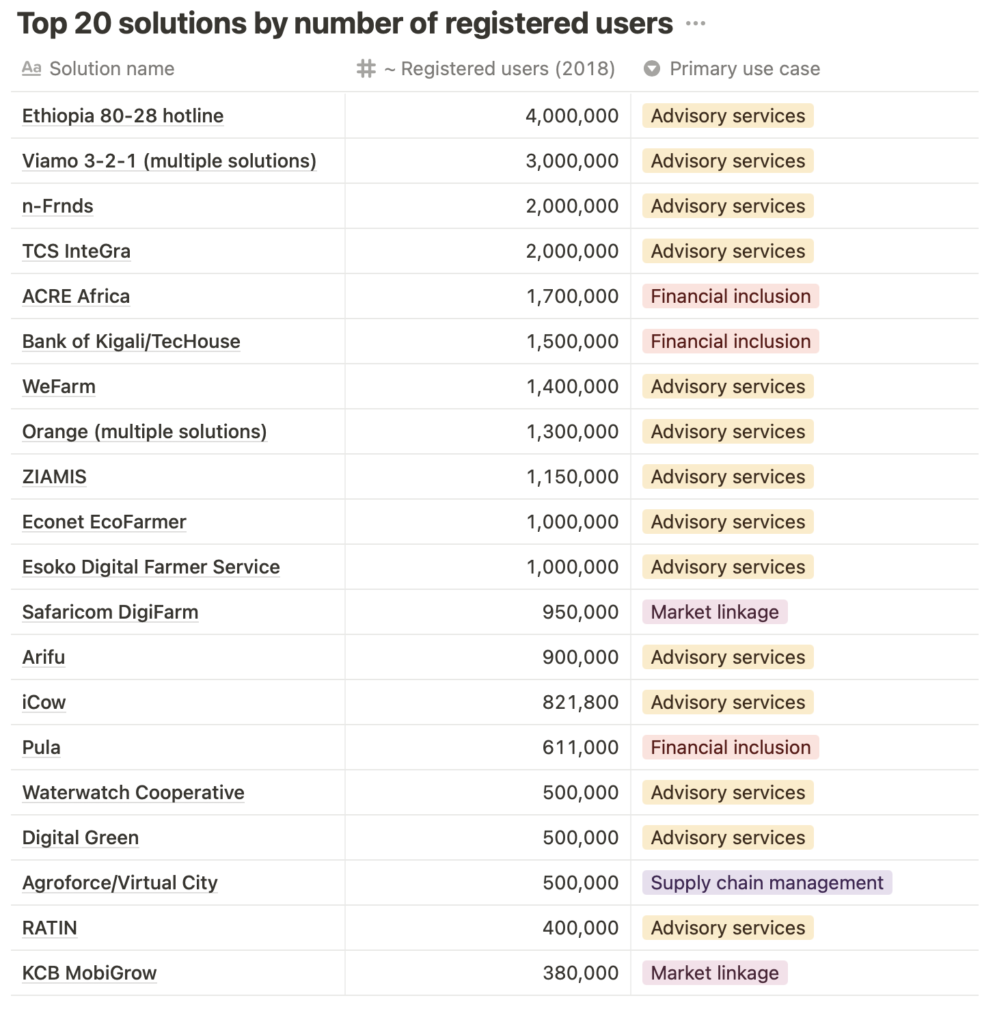Image resolution: width=995 pixels, height=1024 pixels.
Task: Click the hash icon in the Registered users header
Action: coord(366,69)
